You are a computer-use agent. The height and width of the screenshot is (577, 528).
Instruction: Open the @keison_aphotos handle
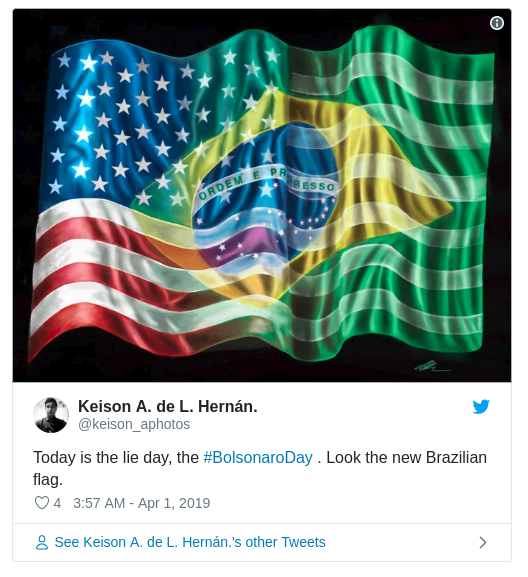134,424
